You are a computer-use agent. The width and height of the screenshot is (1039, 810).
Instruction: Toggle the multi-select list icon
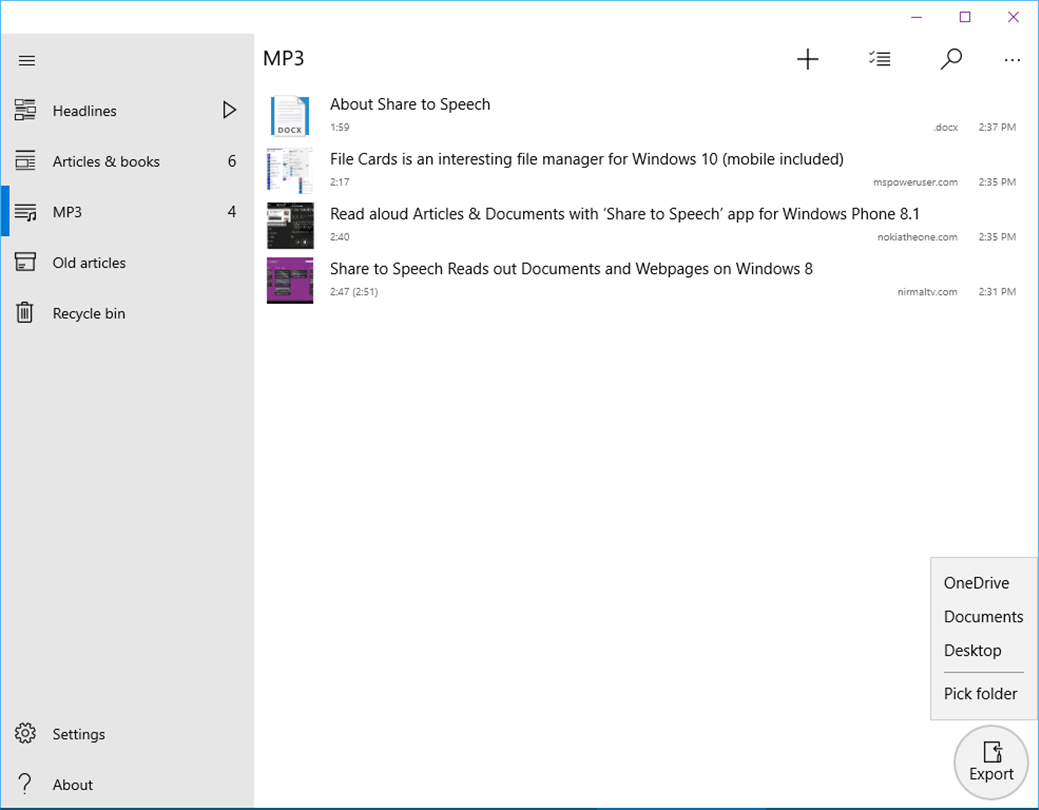tap(879, 59)
